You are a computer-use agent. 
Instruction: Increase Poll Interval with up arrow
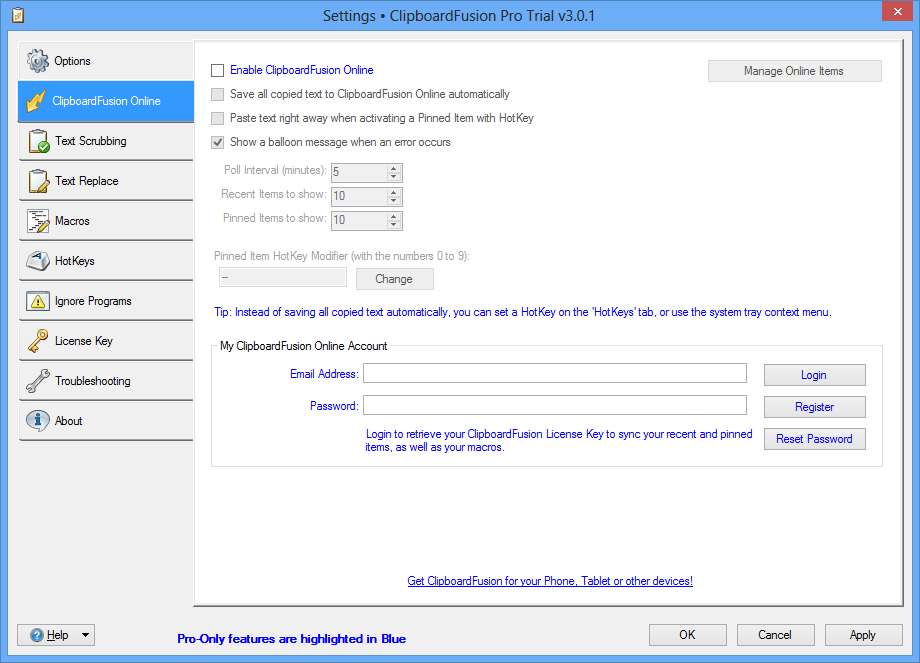click(394, 168)
